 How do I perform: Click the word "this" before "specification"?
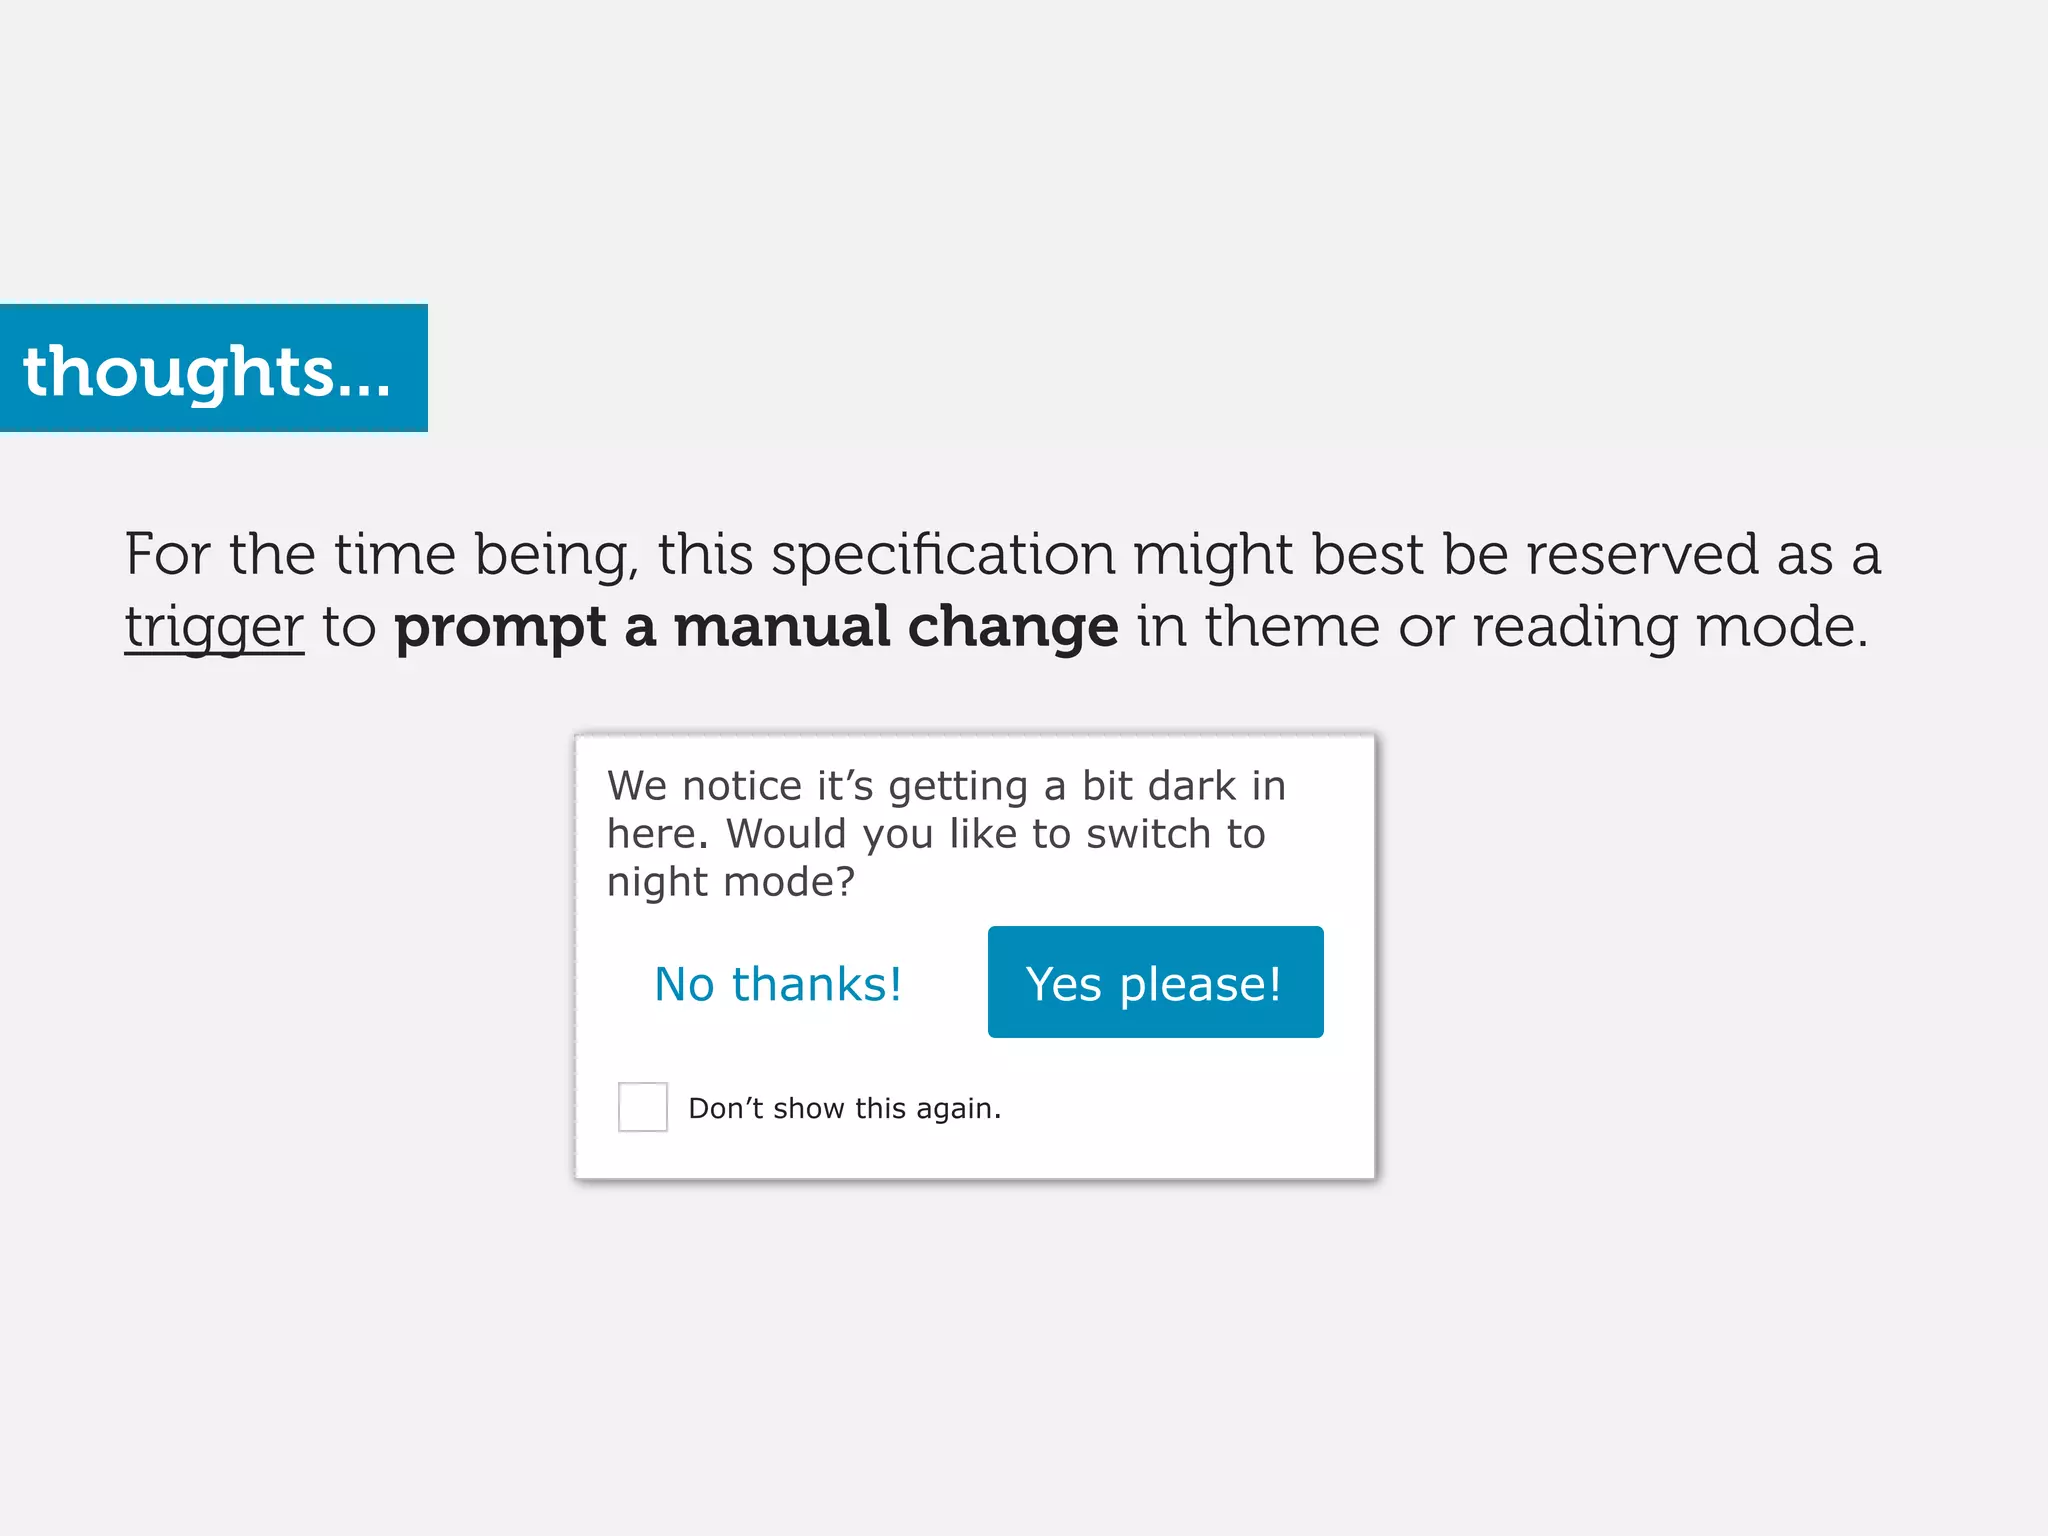pos(705,555)
